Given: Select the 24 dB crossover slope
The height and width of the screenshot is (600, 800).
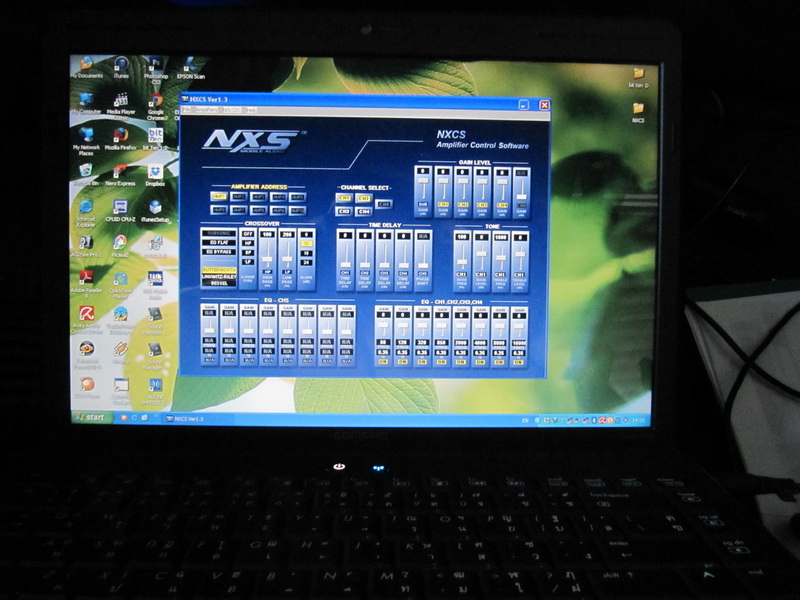Looking at the screenshot, I should pos(306,262).
